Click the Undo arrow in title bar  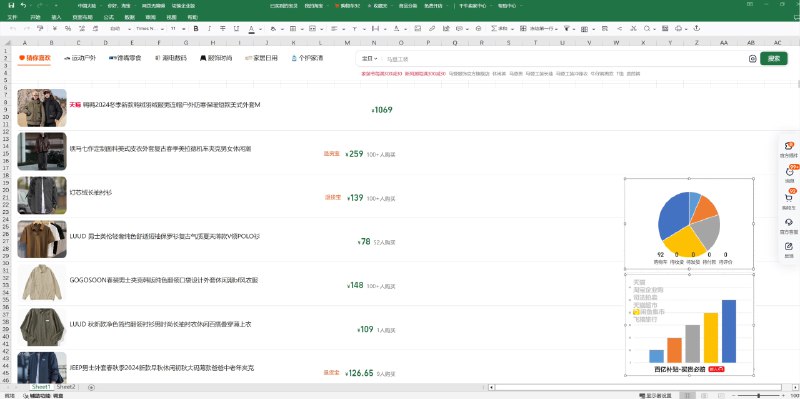(x=23, y=5)
